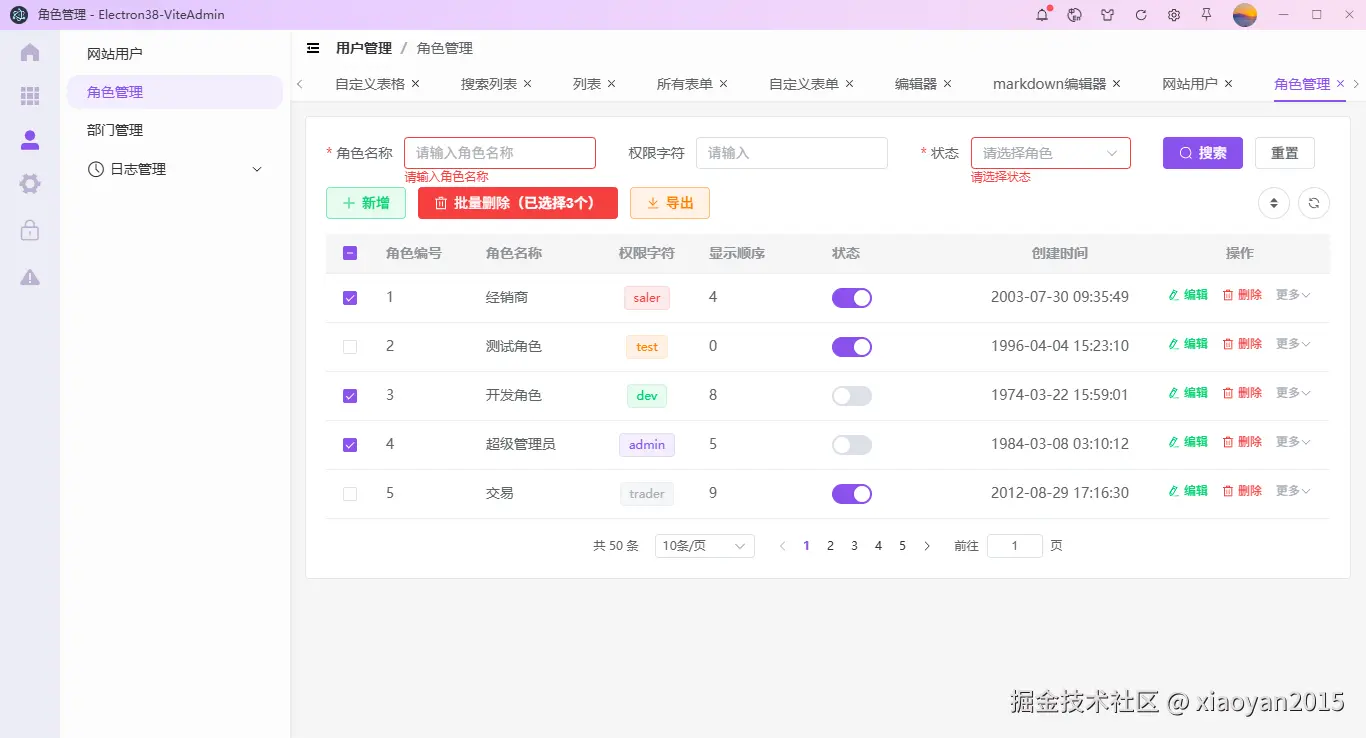Refresh the table with the circular refresh icon

tap(1313, 202)
